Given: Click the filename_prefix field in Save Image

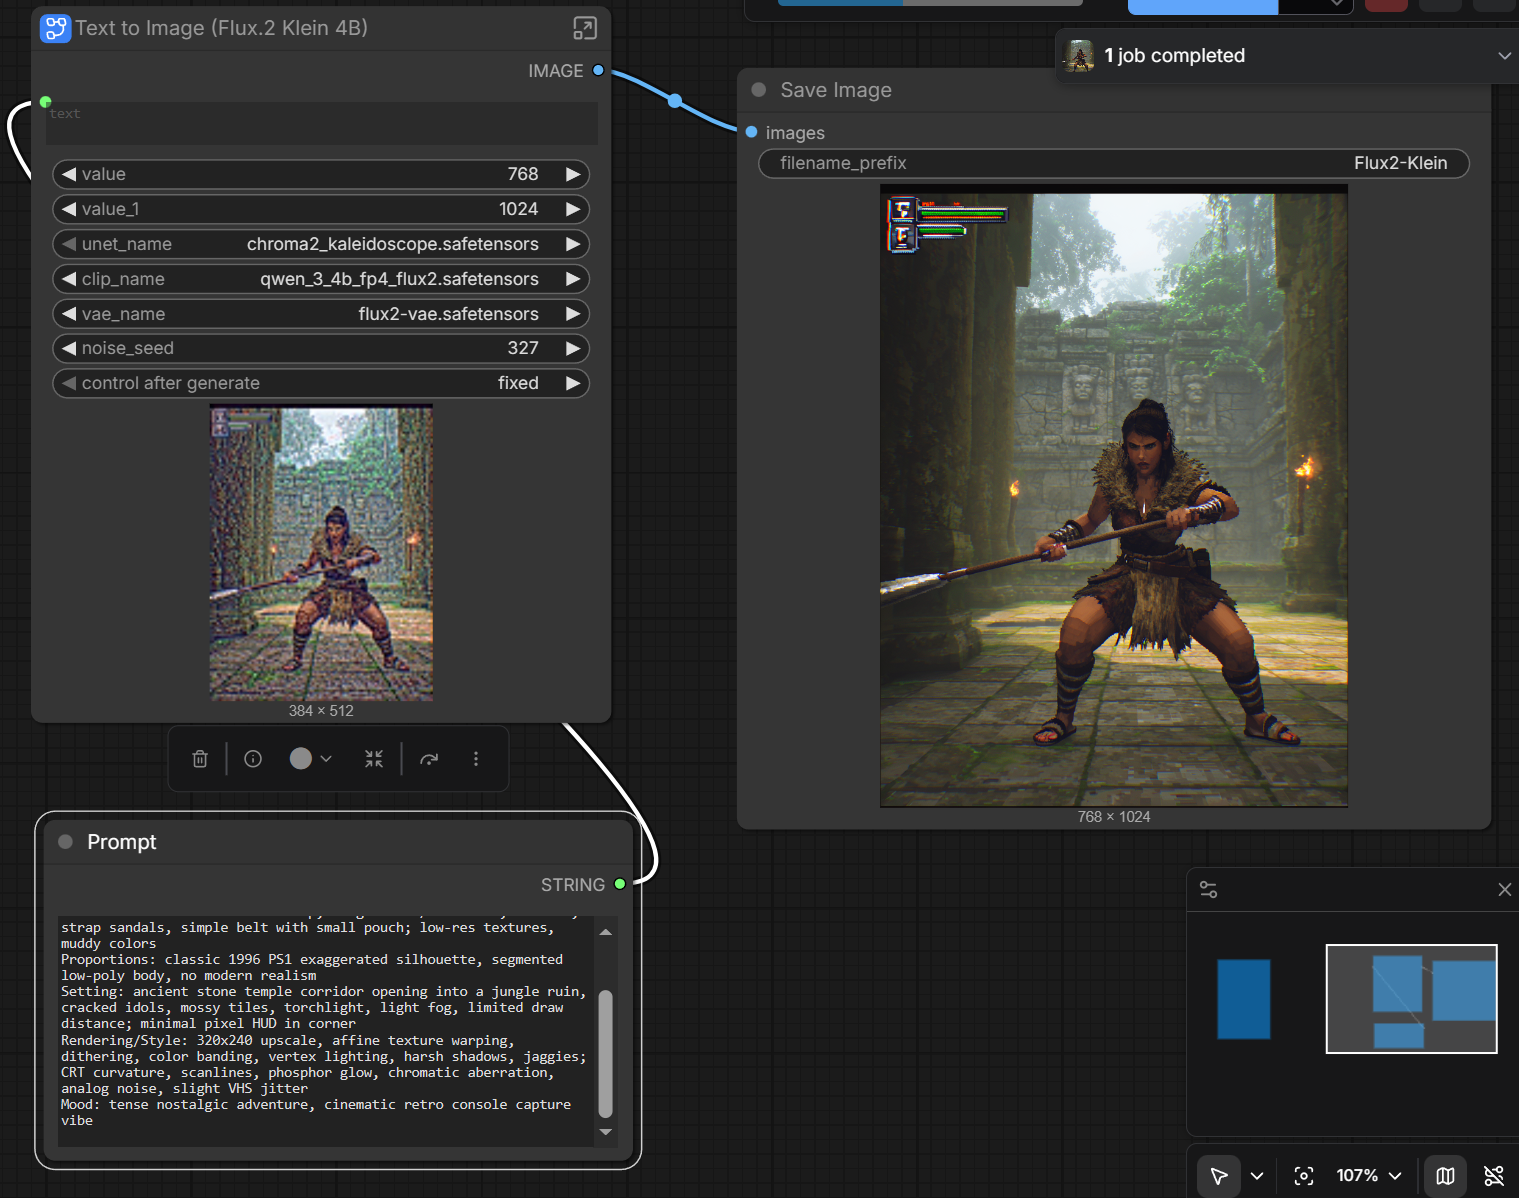Looking at the screenshot, I should 1113,163.
